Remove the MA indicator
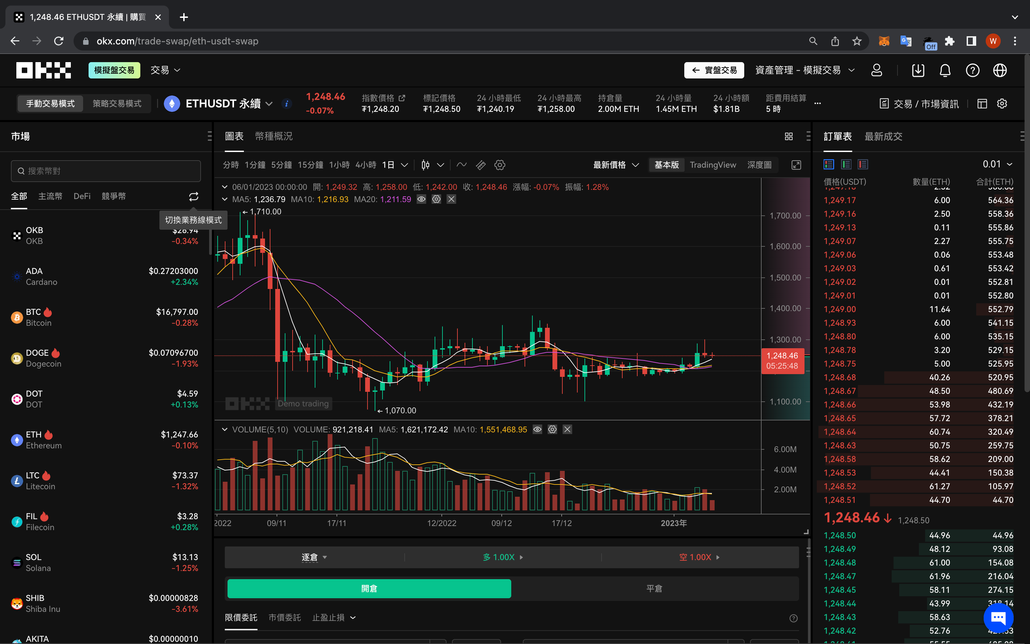The image size is (1030, 644). (x=451, y=199)
